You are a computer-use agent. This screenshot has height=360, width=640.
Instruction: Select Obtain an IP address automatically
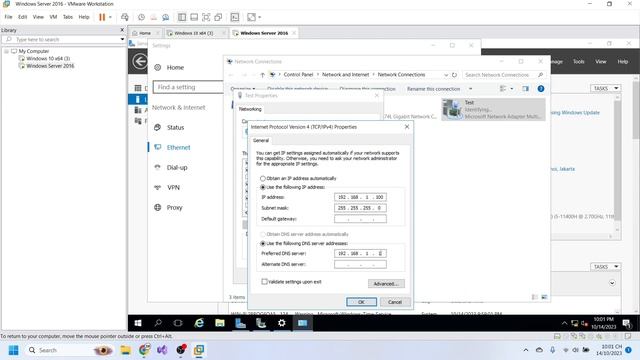263,179
